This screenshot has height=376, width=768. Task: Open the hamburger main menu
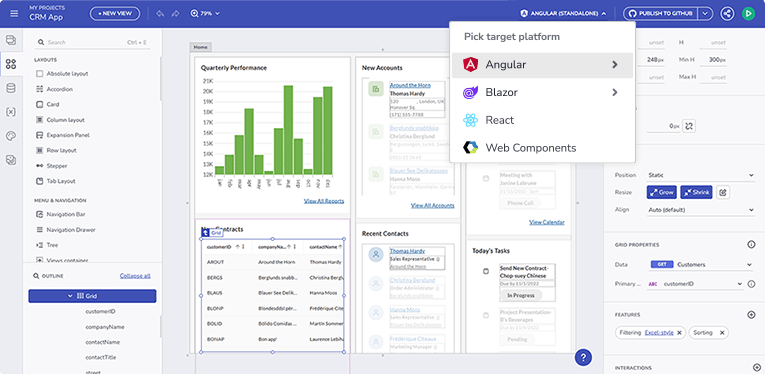point(14,13)
